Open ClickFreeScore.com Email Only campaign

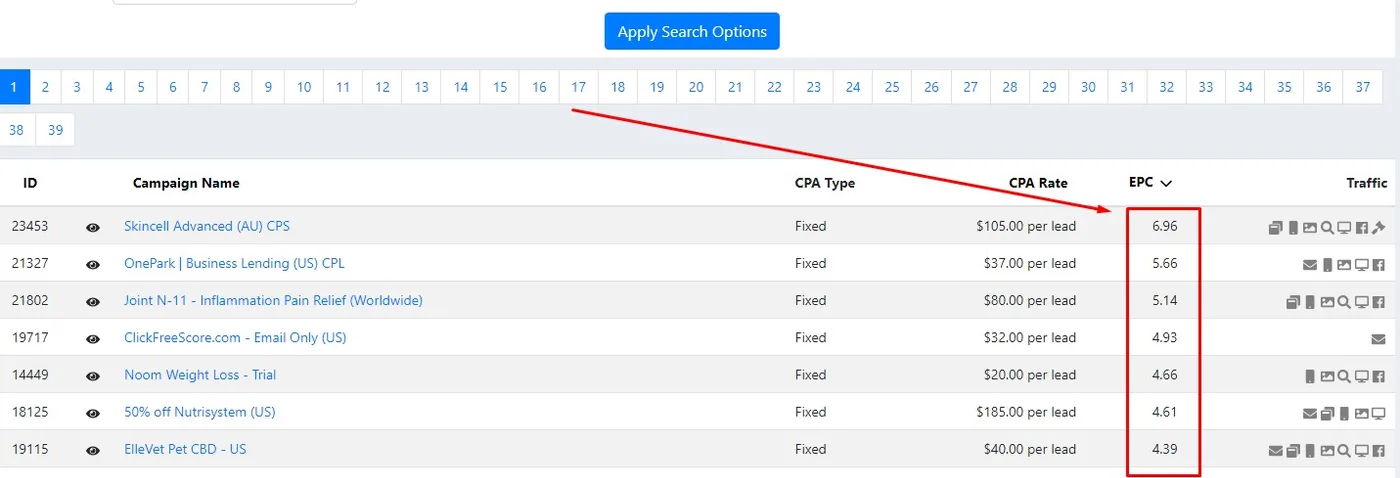[235, 337]
